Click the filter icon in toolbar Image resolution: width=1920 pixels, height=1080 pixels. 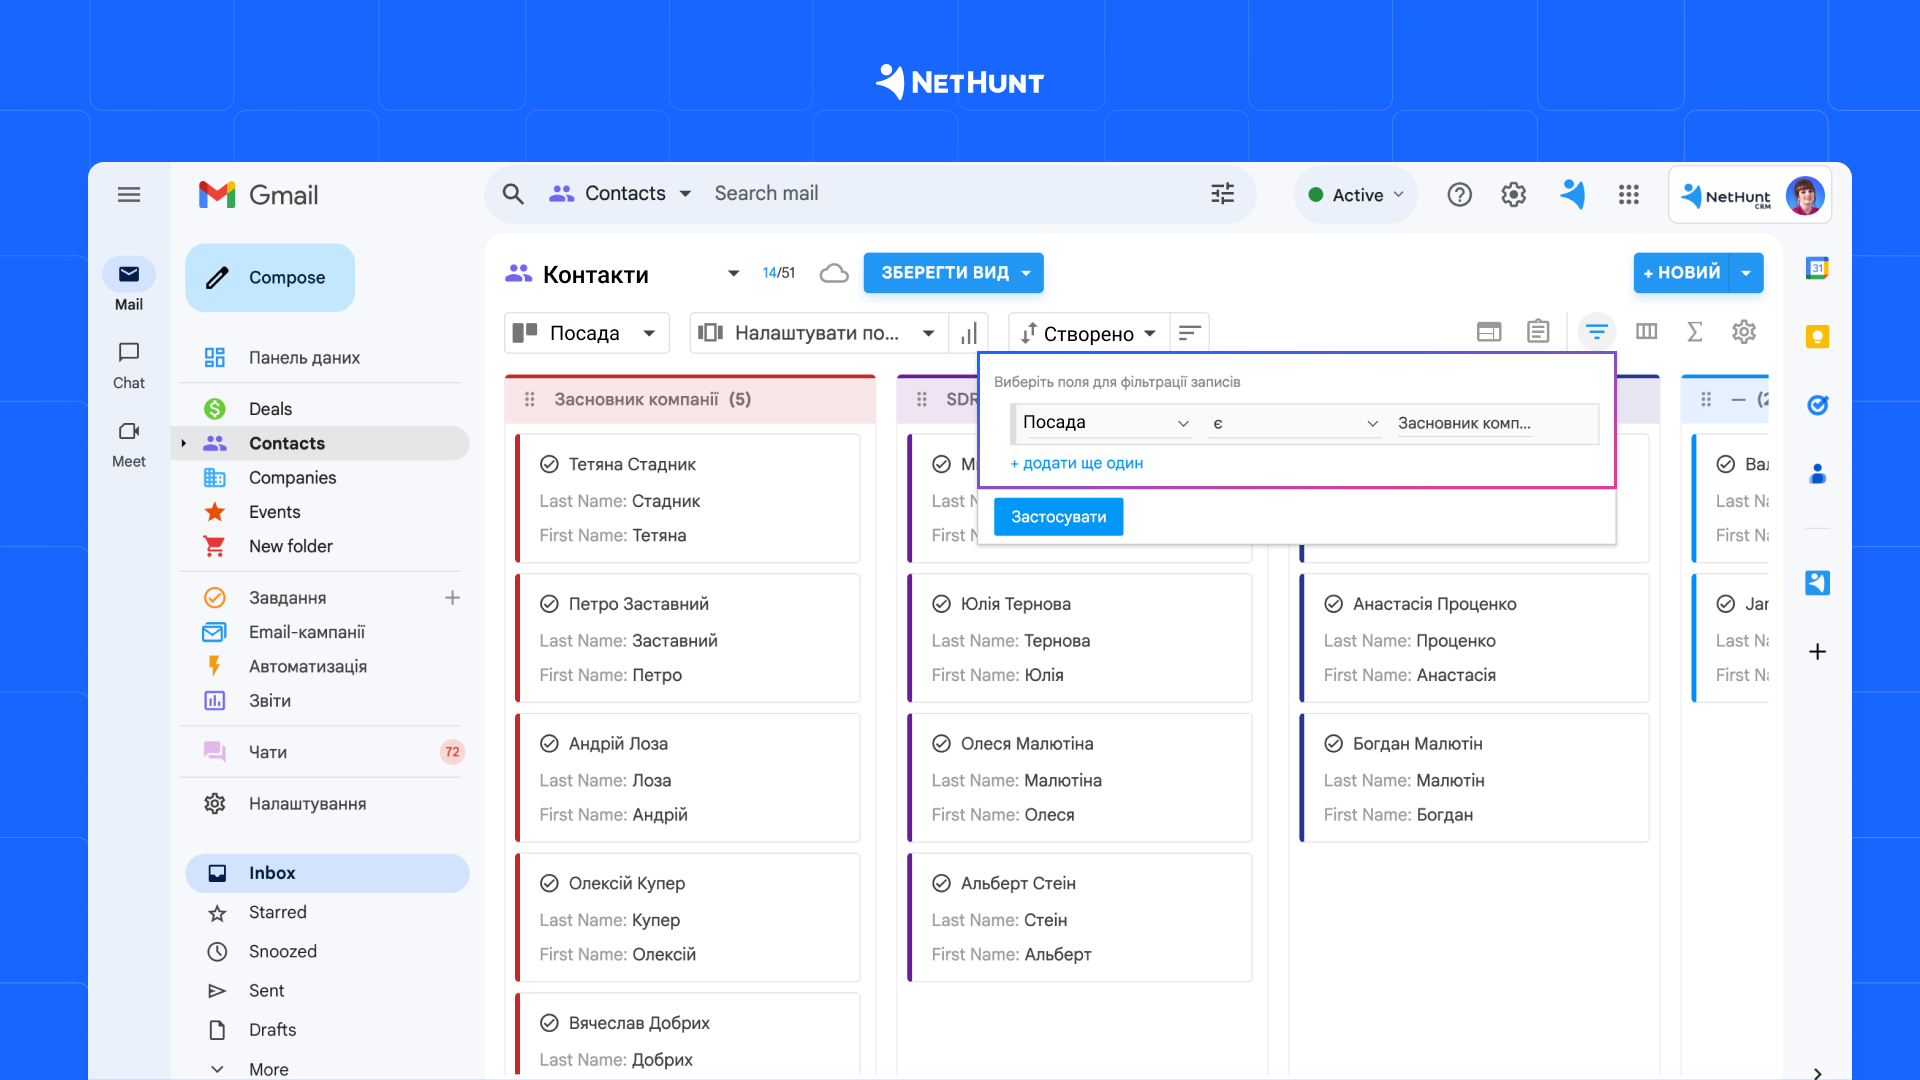pos(1596,332)
